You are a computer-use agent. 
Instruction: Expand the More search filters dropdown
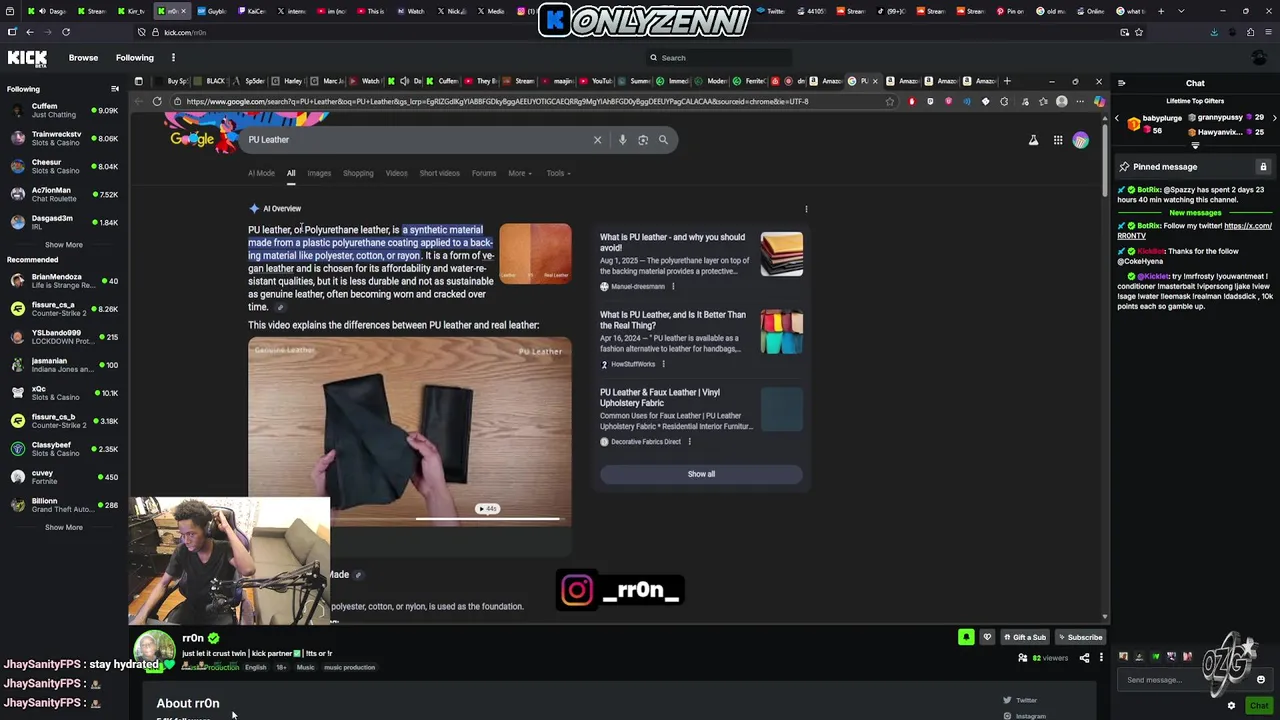[519, 173]
